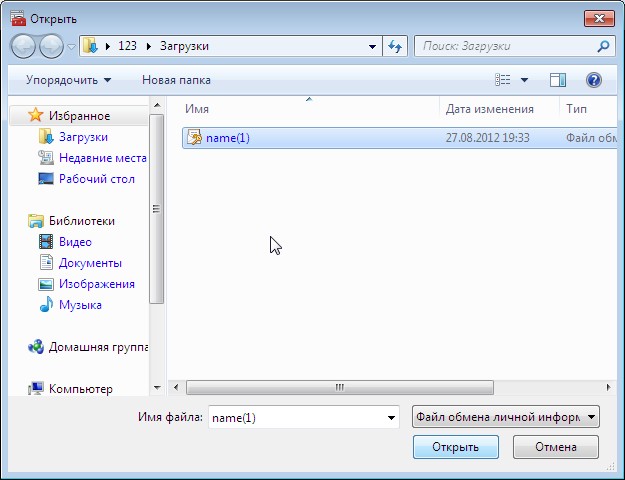This screenshot has width=625, height=480.
Task: Close the Открыть dialog
Action: pyautogui.click(x=599, y=18)
